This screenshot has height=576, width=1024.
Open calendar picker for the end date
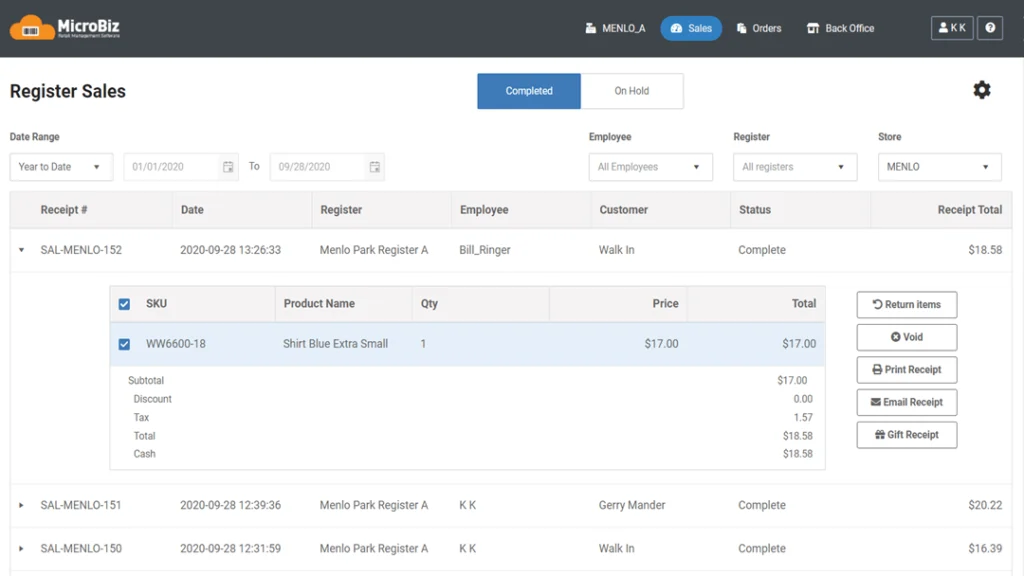point(374,167)
